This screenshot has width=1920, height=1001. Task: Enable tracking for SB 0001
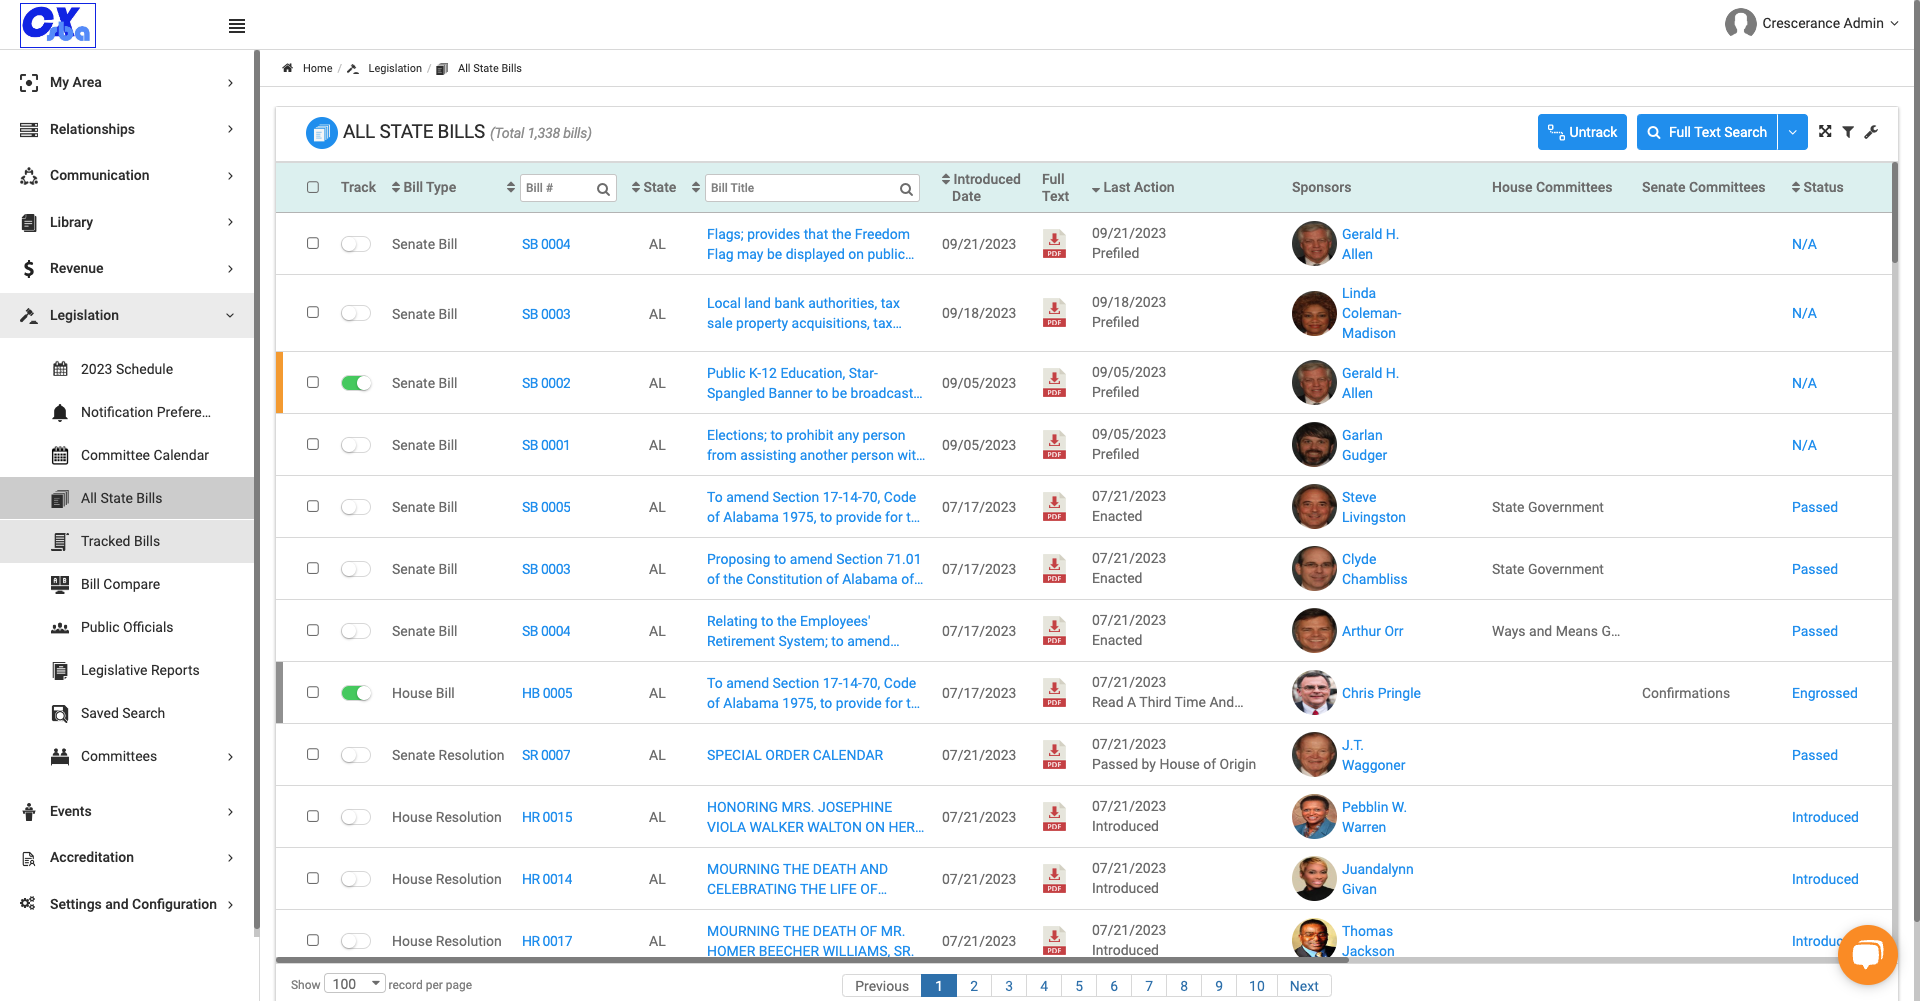point(356,445)
